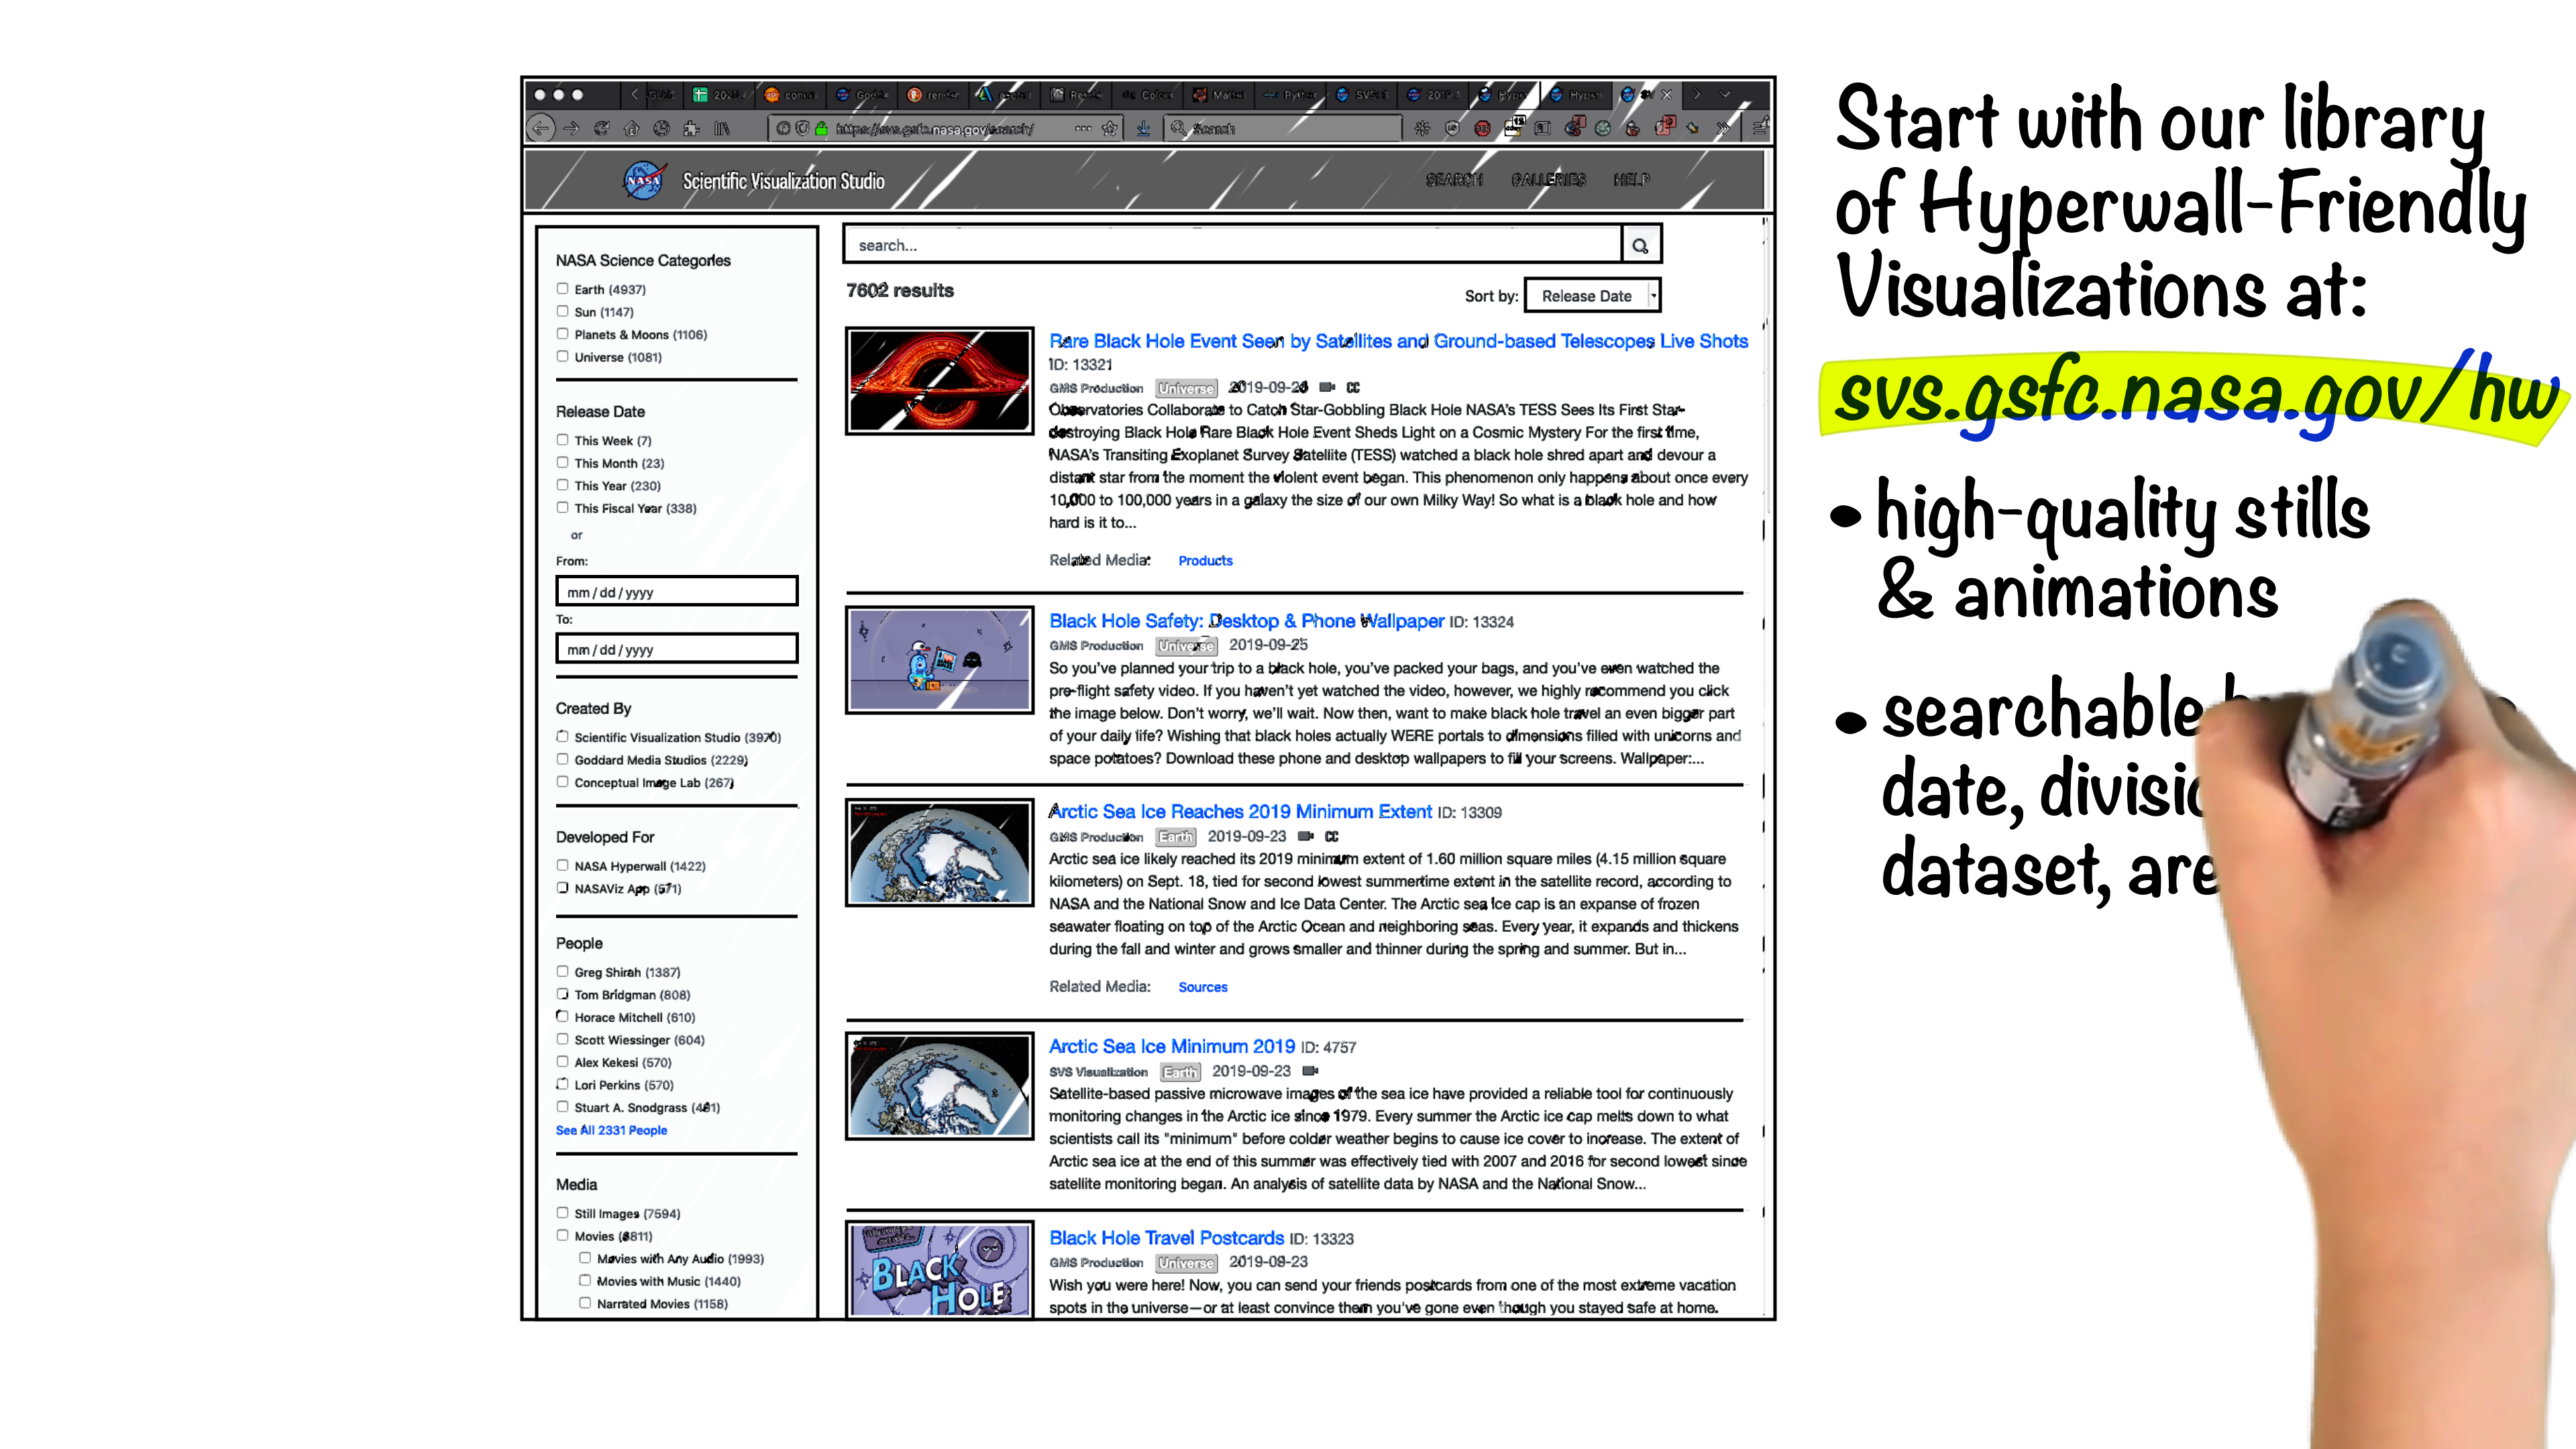Open the page actions three-dot menu
The height and width of the screenshot is (1449, 2576).
[1083, 128]
